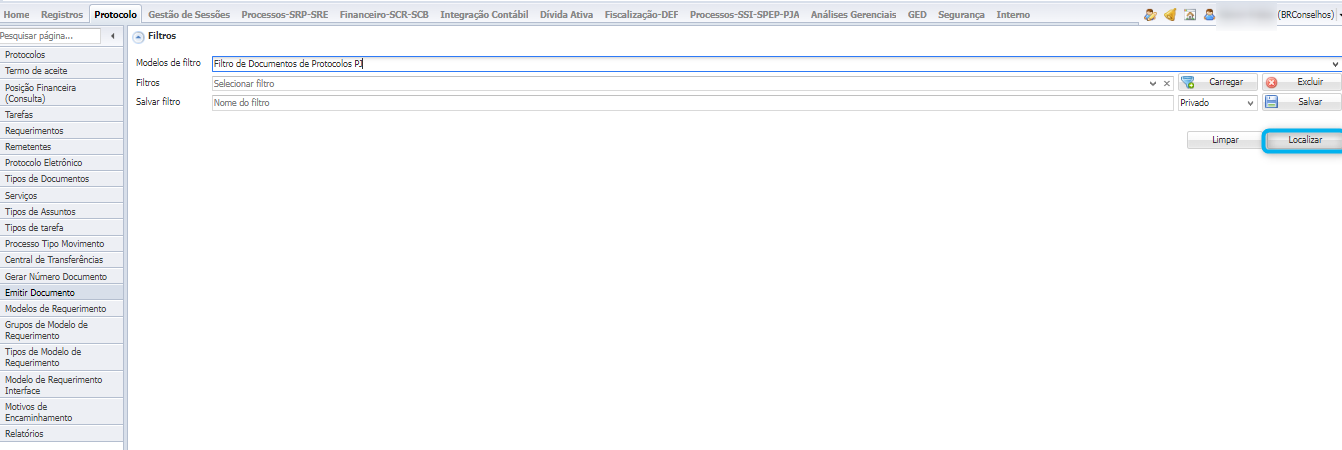Click the Excluir button
The height and width of the screenshot is (450, 1342).
point(1301,83)
